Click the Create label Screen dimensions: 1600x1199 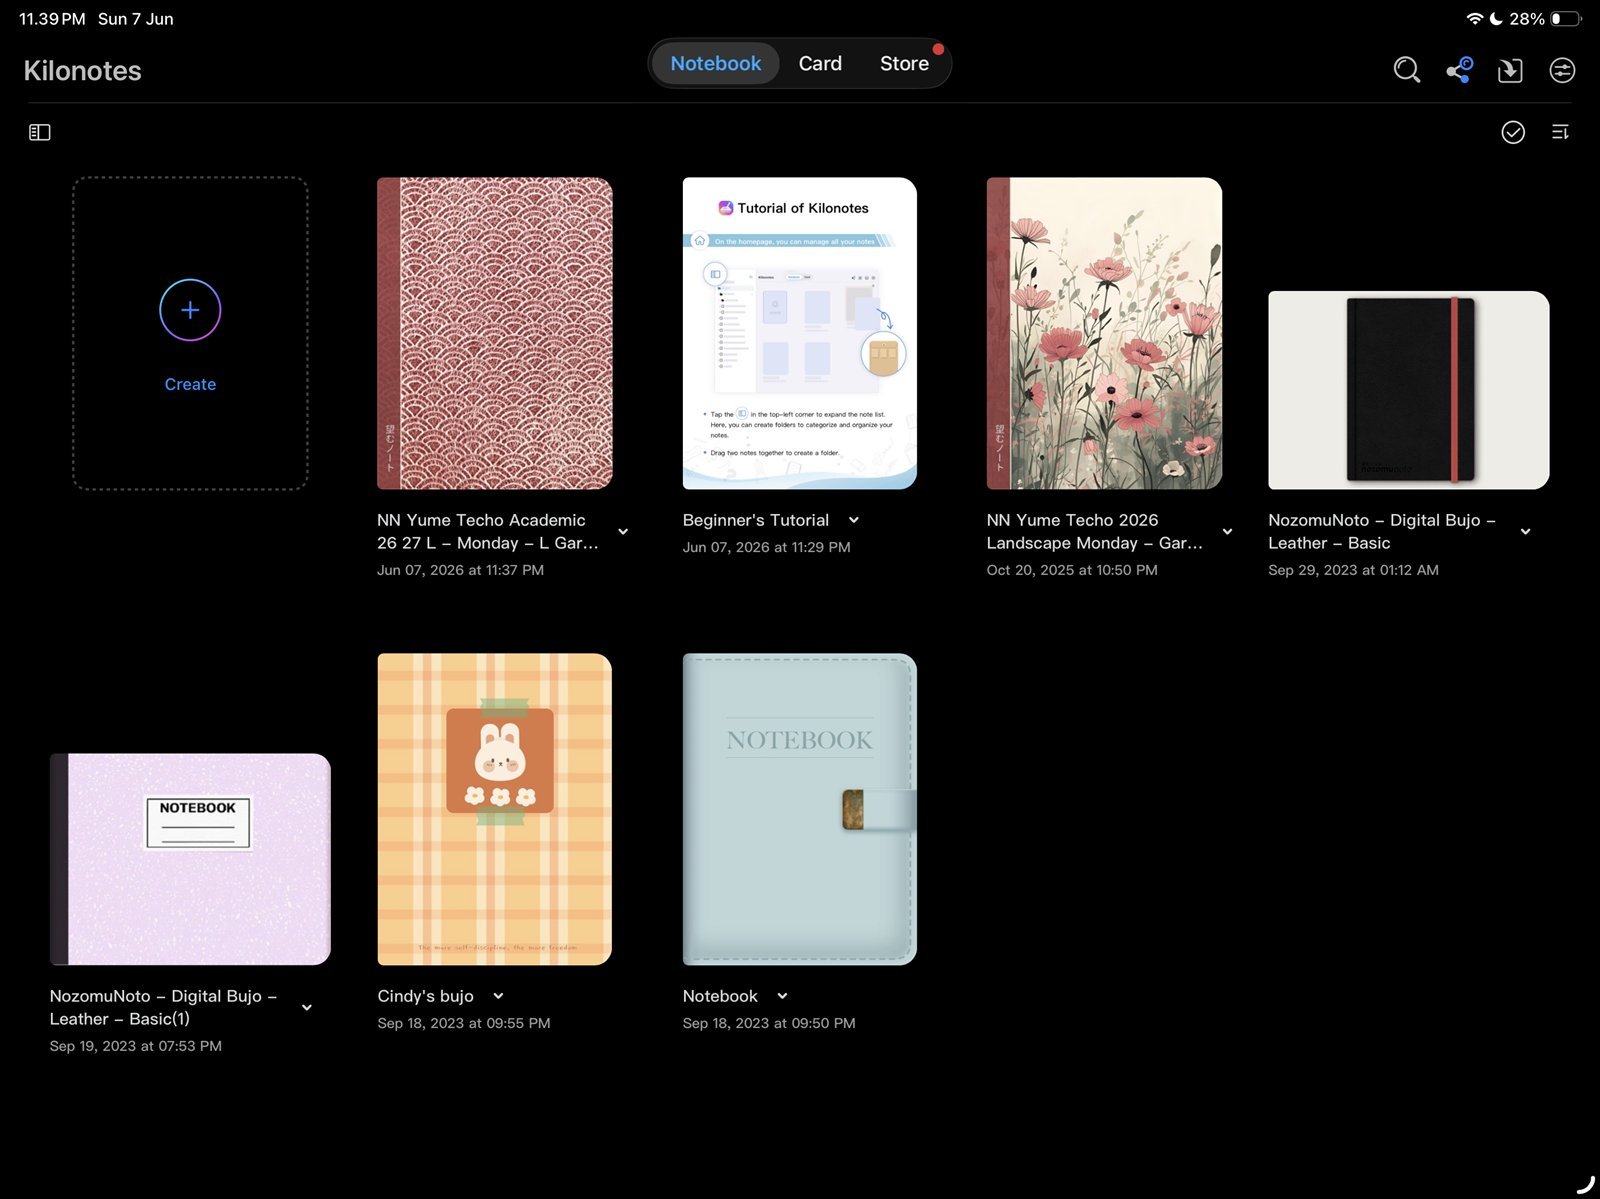pyautogui.click(x=190, y=385)
